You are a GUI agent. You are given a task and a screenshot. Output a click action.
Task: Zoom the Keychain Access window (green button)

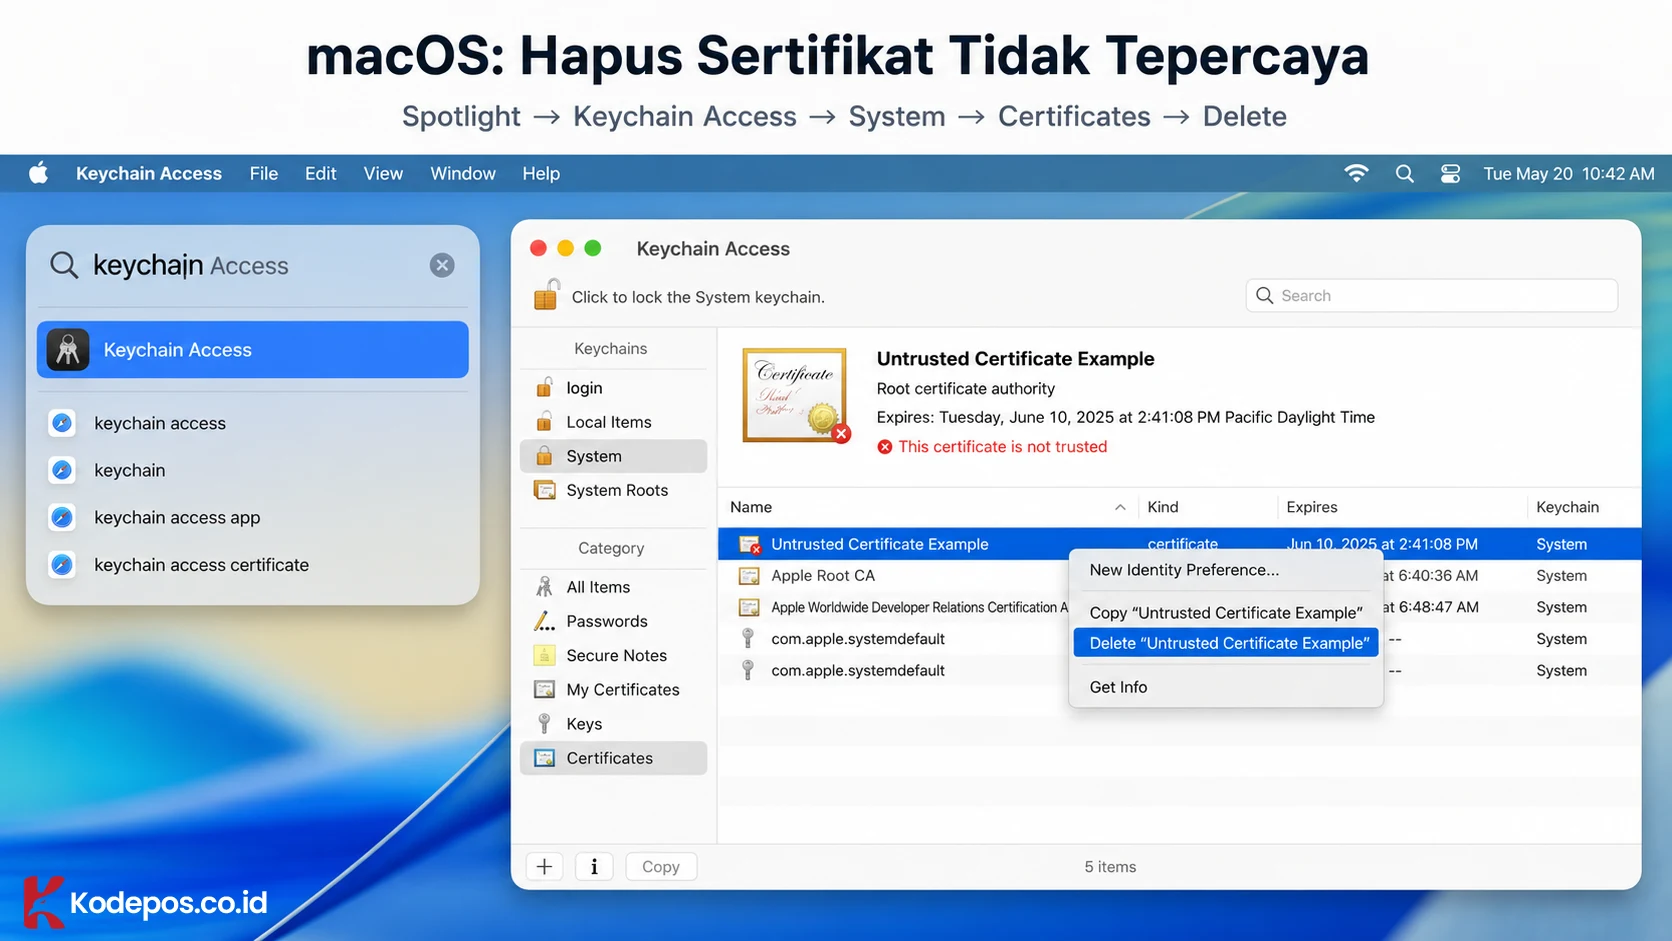point(593,248)
